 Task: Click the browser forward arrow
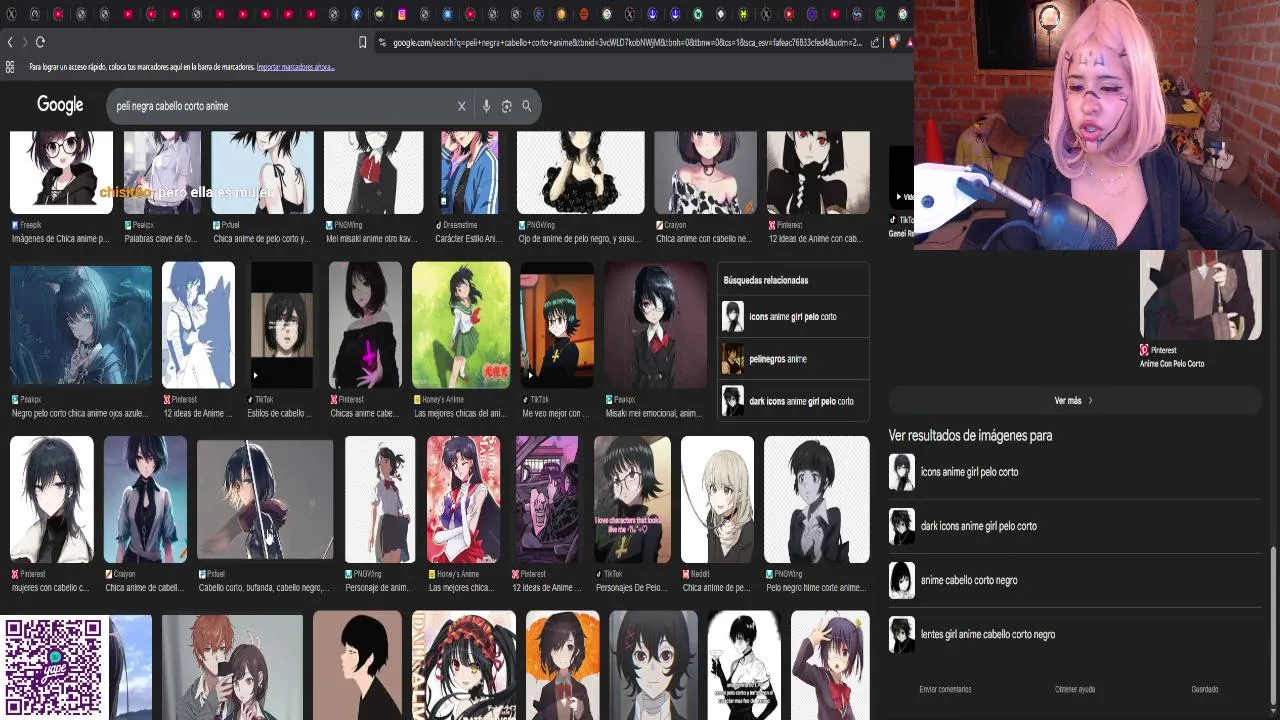[x=23, y=42]
